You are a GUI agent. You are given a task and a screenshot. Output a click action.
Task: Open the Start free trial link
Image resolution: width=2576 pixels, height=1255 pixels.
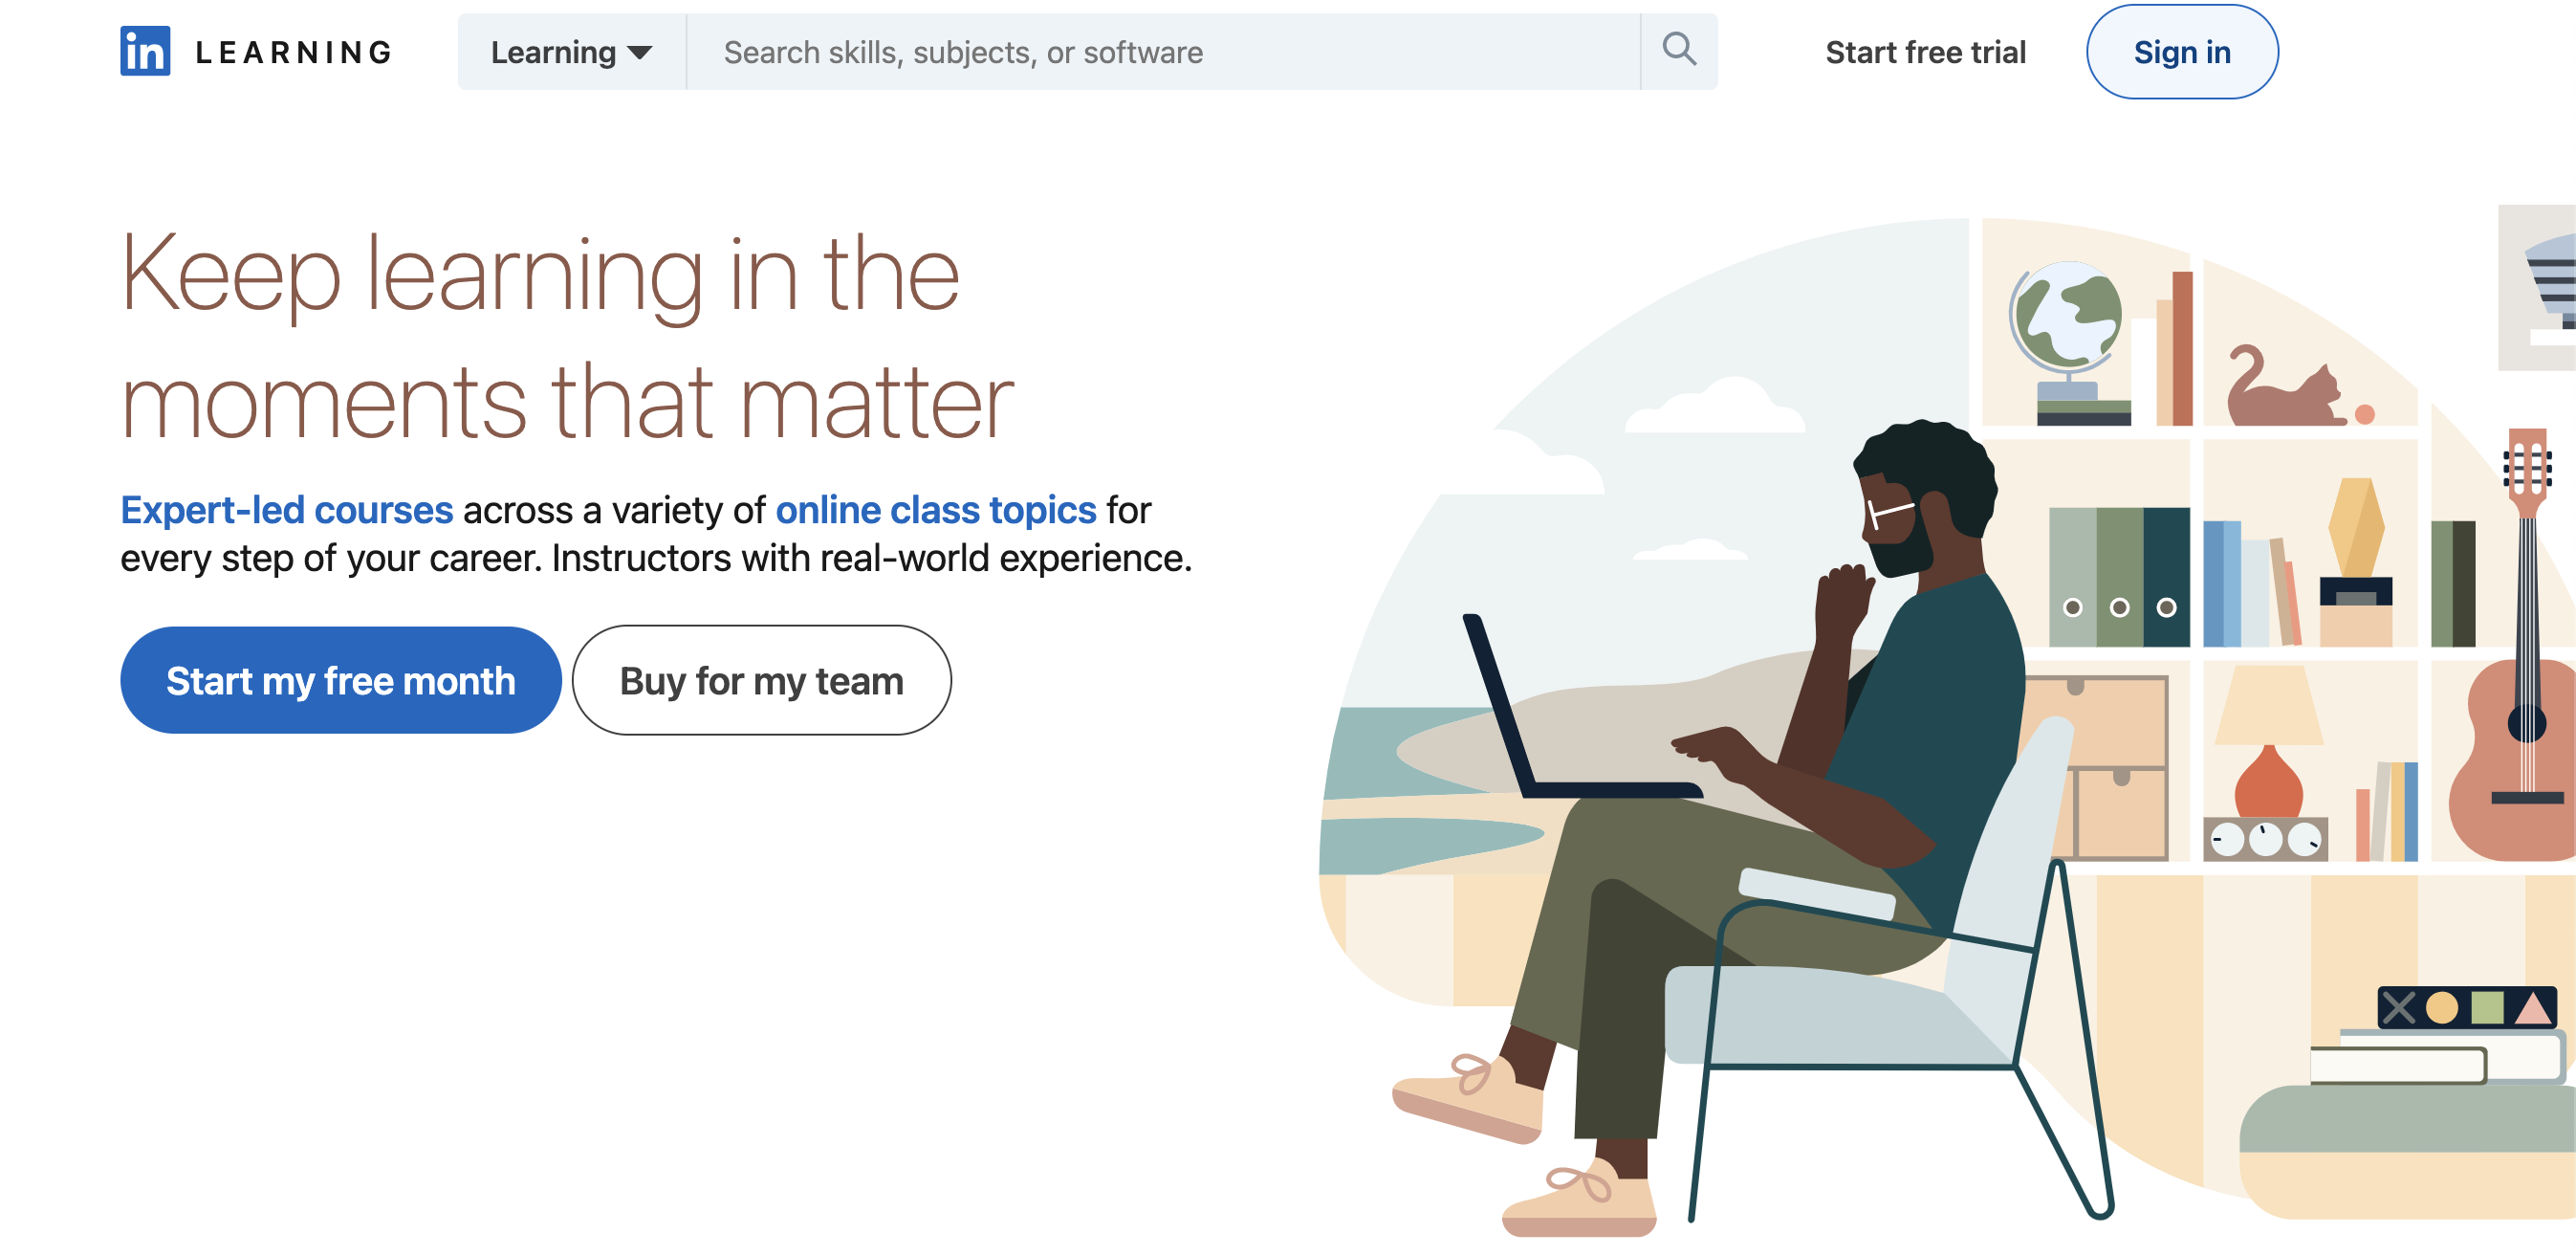1925,52
